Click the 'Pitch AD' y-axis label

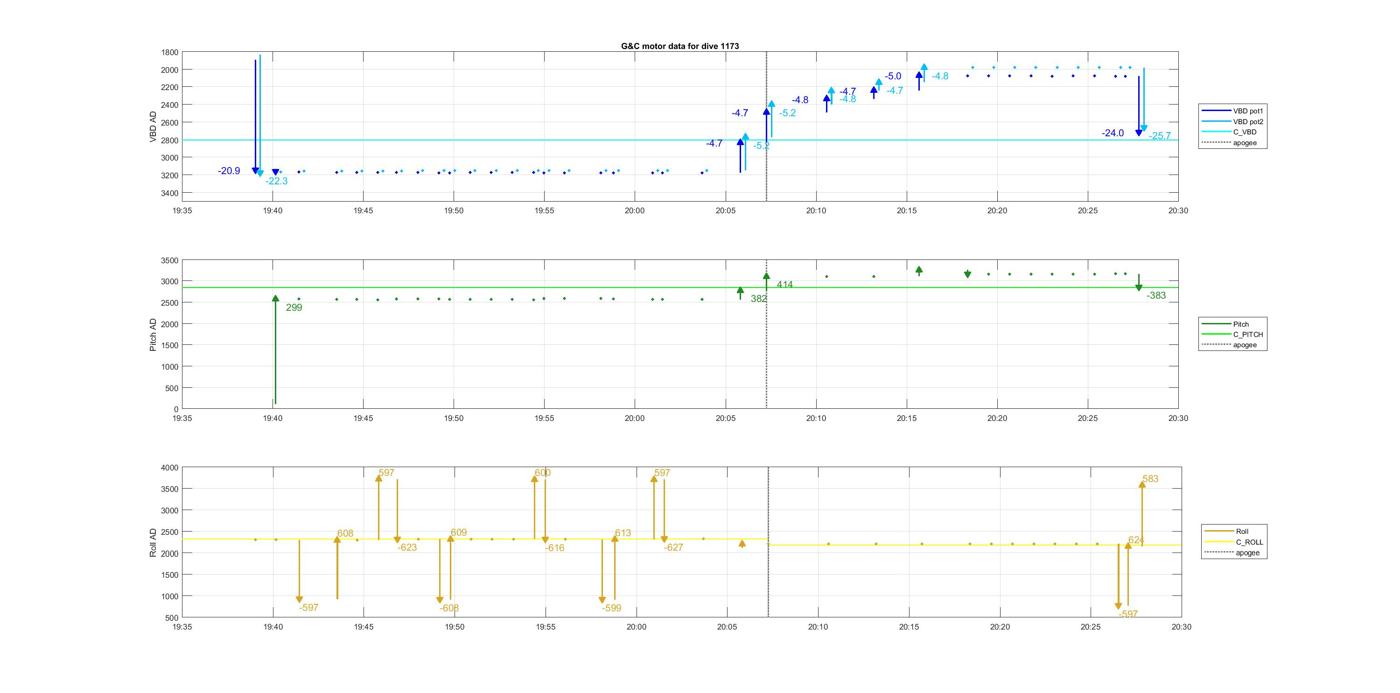[x=153, y=334]
